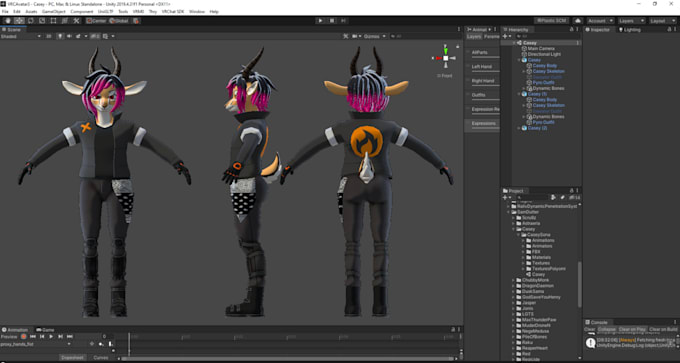The width and height of the screenshot is (680, 363).
Task: Click the Play button
Action: pos(320,20)
